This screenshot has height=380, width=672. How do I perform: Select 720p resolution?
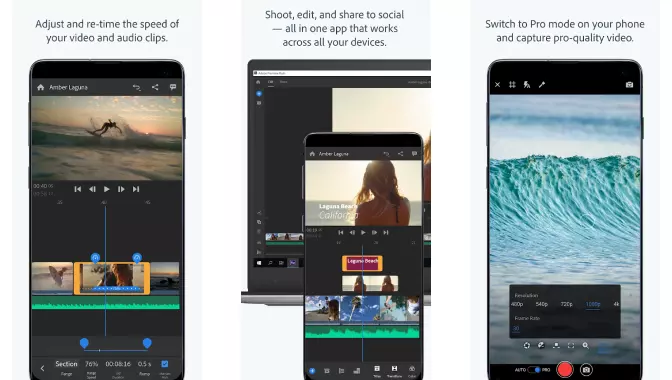coord(567,304)
